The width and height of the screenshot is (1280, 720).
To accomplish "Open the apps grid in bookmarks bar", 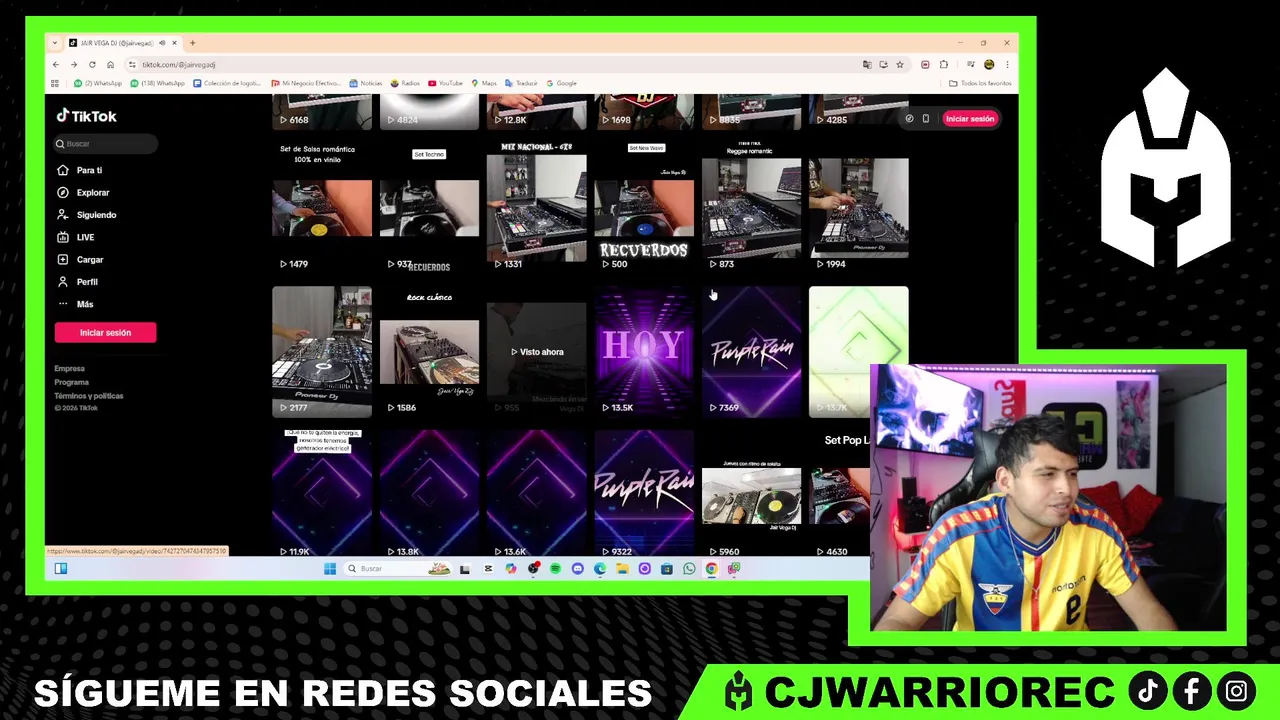I will [55, 83].
